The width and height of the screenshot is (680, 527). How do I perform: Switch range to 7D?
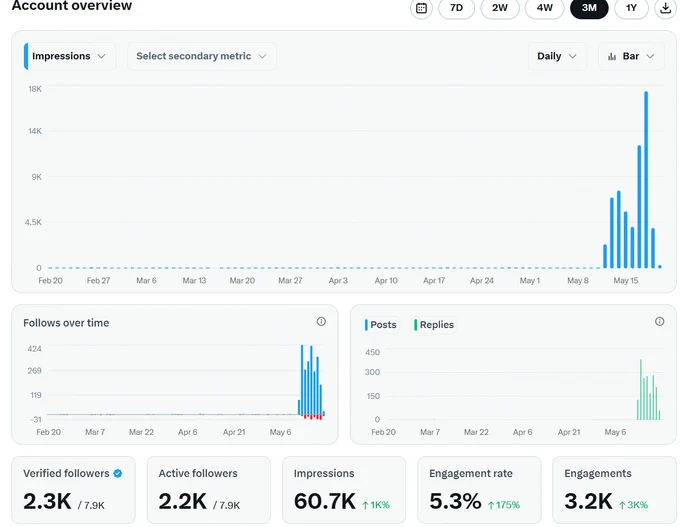pos(456,8)
